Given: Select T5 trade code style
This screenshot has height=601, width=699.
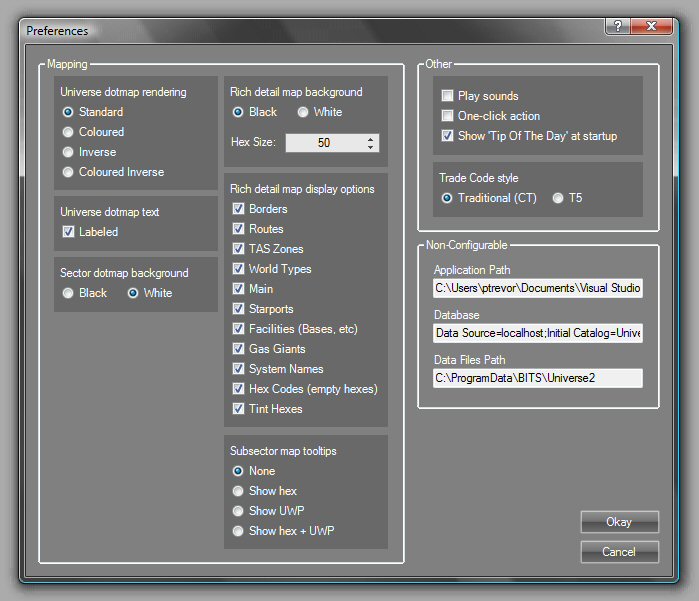Looking at the screenshot, I should coord(558,198).
